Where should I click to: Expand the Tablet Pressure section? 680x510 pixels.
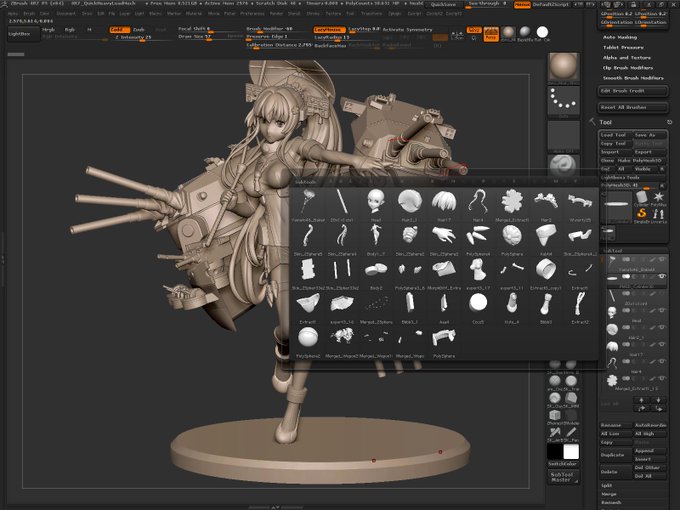[623, 47]
